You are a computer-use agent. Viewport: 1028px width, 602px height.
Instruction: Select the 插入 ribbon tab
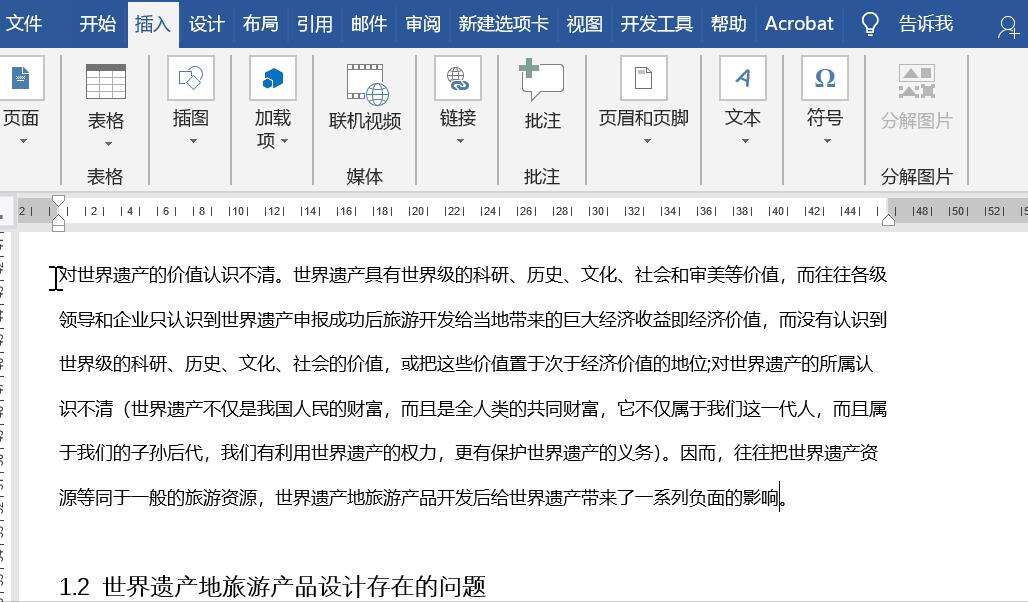click(x=153, y=24)
